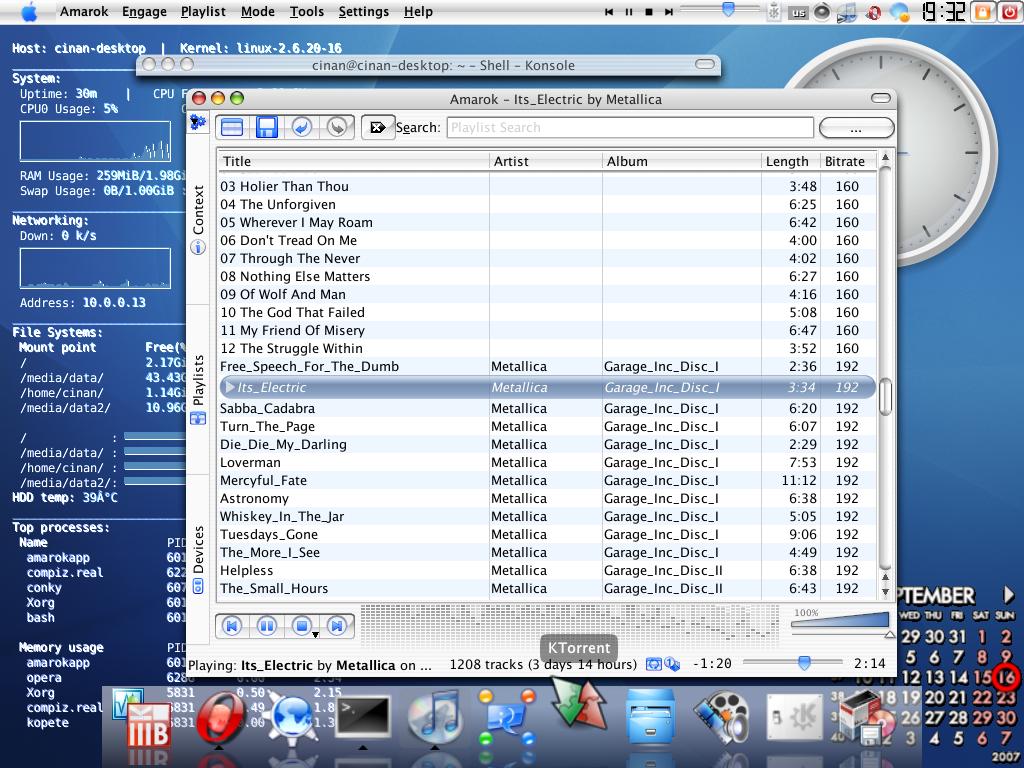Click the orange lock screen button
This screenshot has width=1024, height=768.
(982, 12)
